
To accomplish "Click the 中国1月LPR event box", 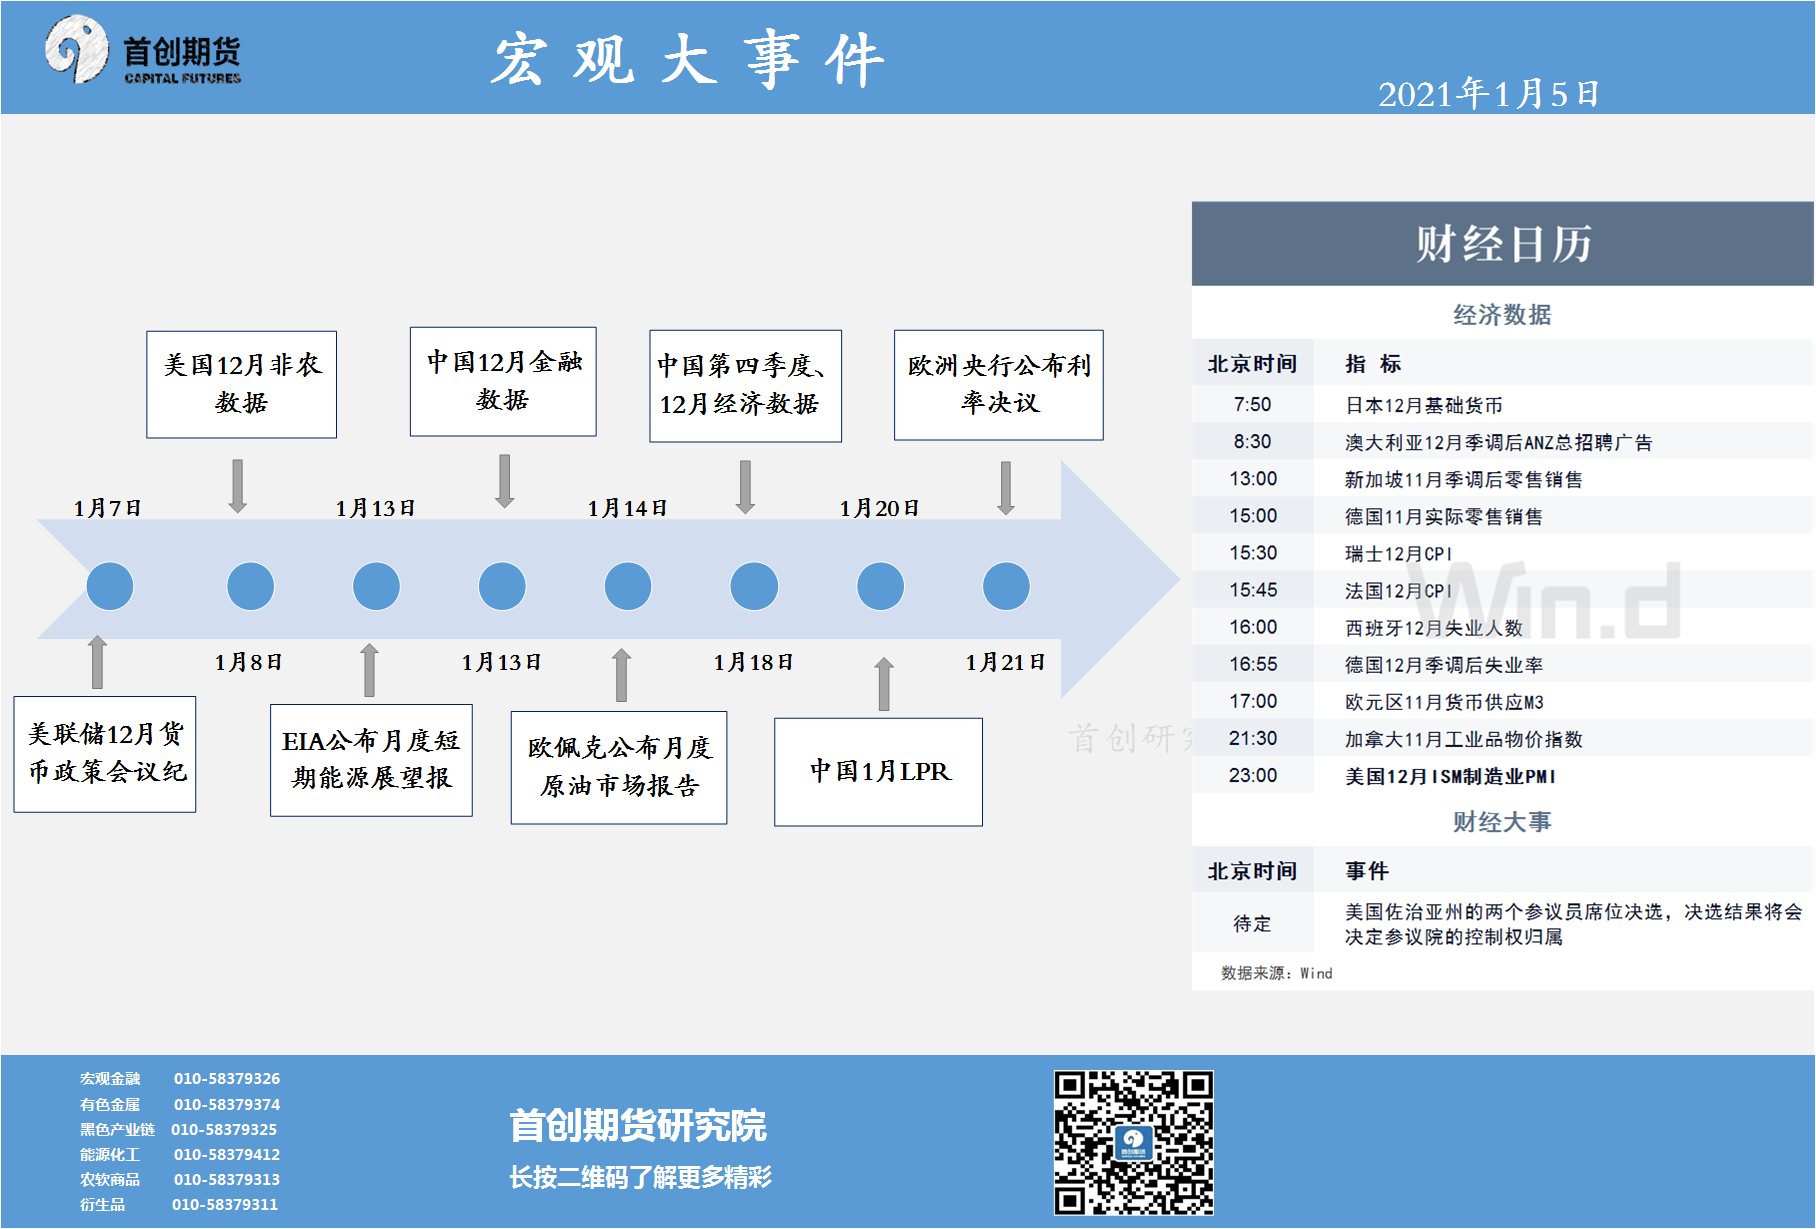I will click(x=878, y=772).
